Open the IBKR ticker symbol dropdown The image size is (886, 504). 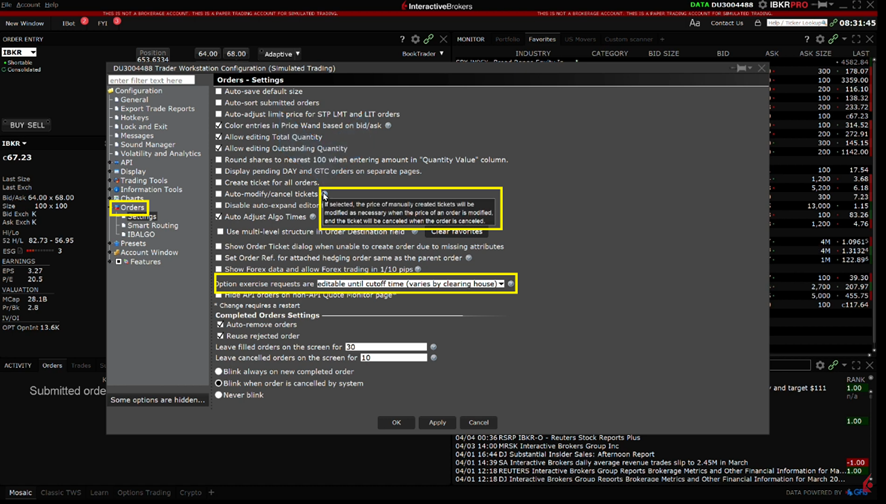[x=19, y=52]
